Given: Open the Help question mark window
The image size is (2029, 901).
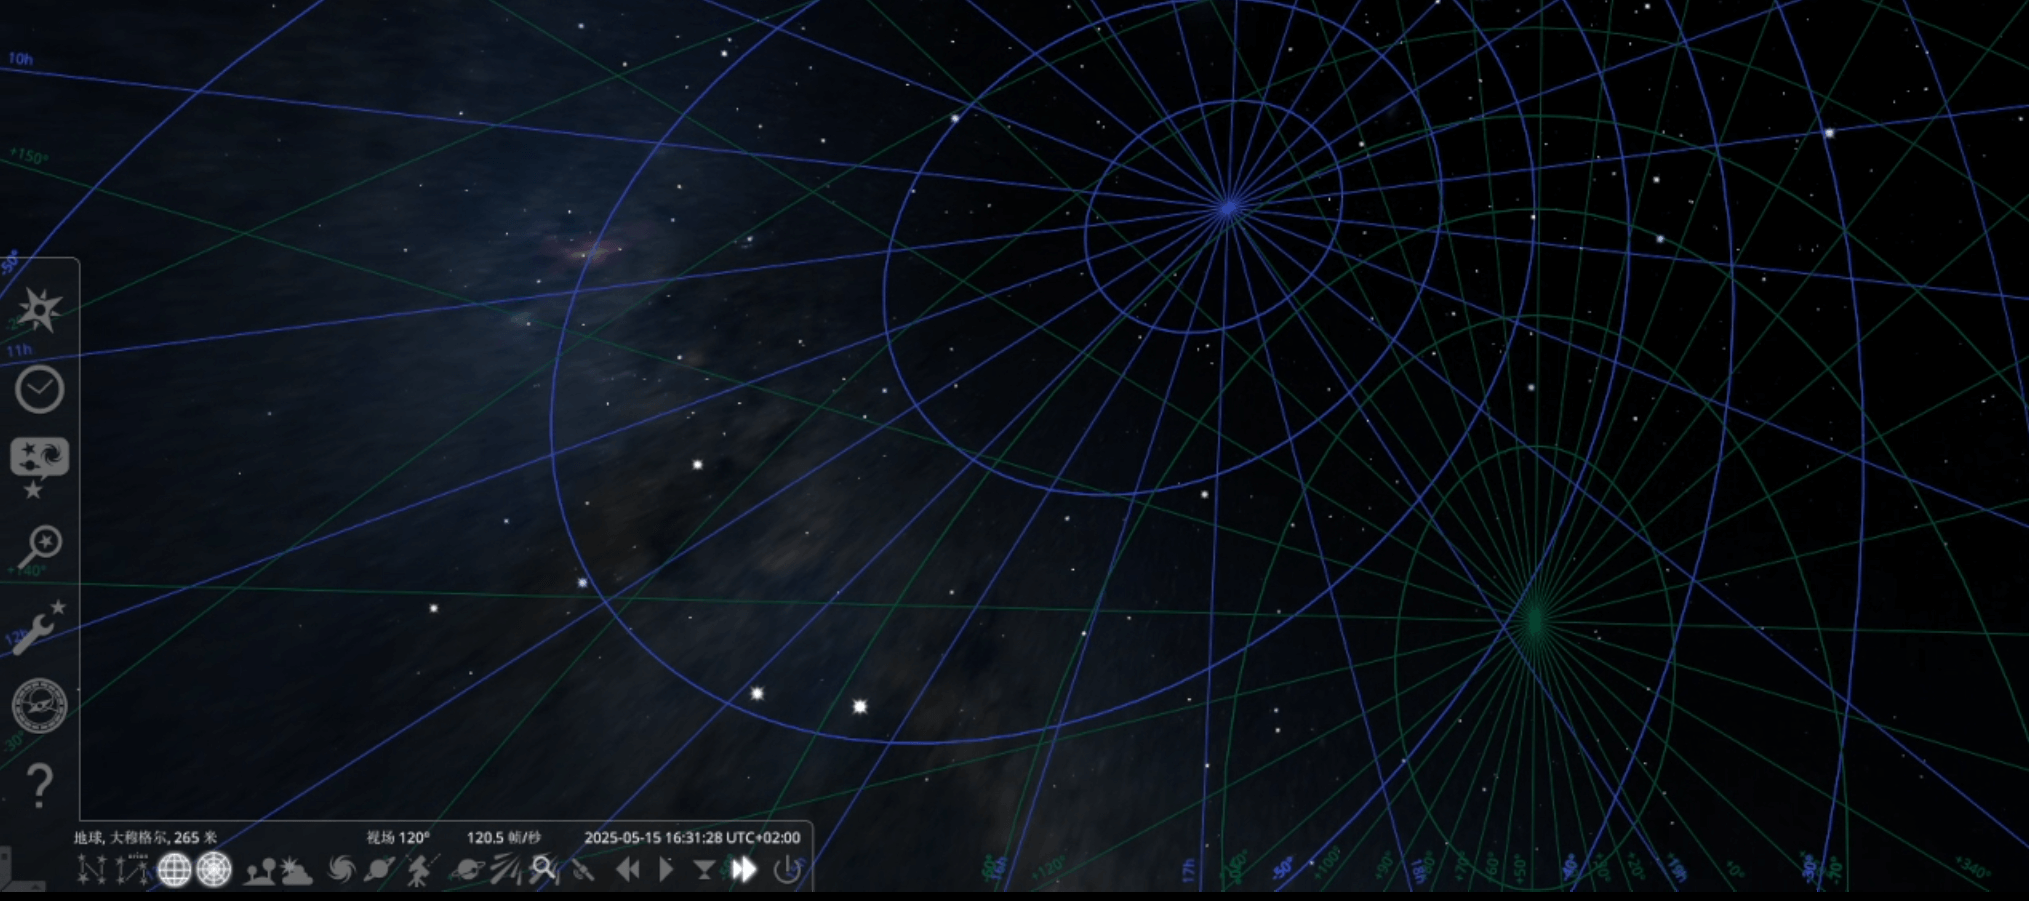Looking at the screenshot, I should pos(39,785).
